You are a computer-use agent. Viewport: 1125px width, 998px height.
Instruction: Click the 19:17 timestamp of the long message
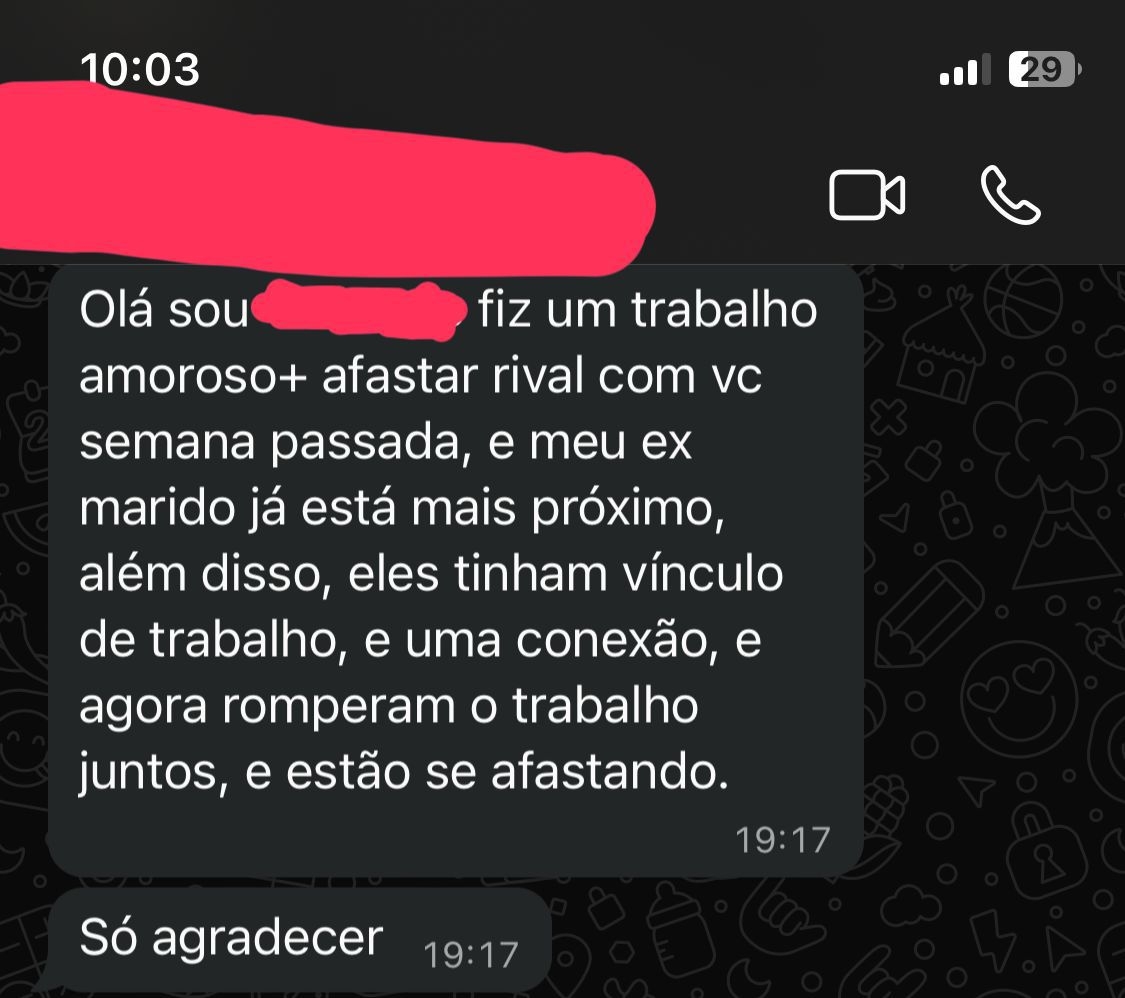coord(783,840)
